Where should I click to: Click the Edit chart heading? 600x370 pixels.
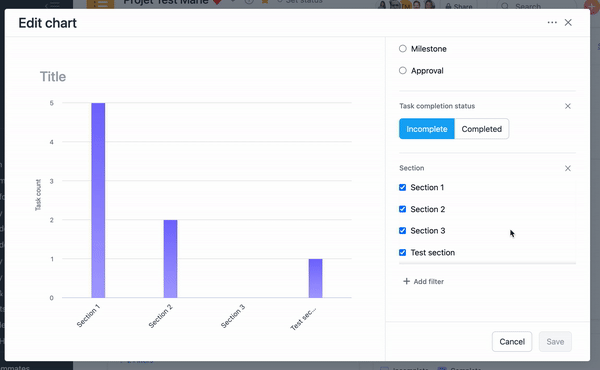(x=47, y=23)
